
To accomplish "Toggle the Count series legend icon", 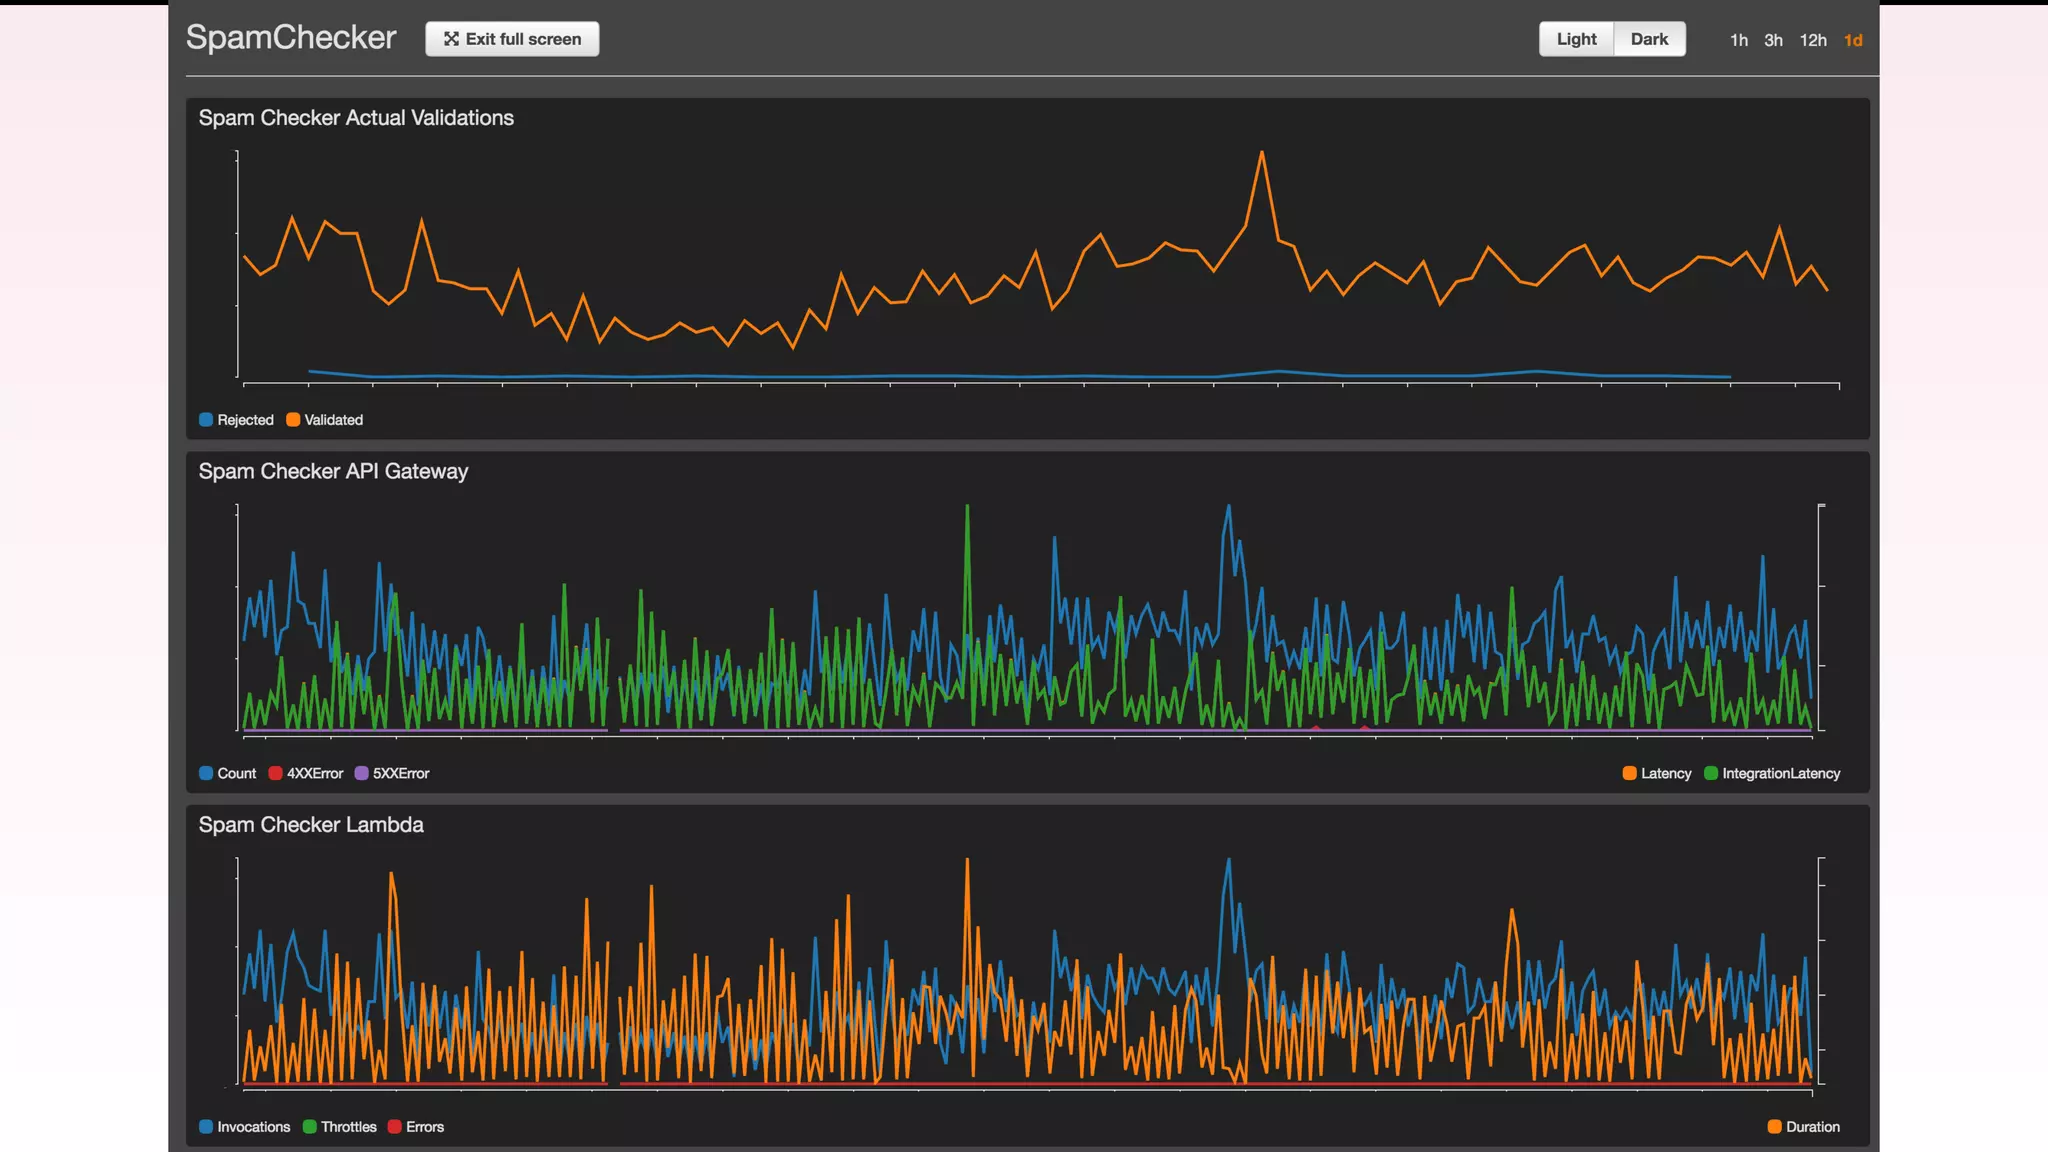I will 206,773.
